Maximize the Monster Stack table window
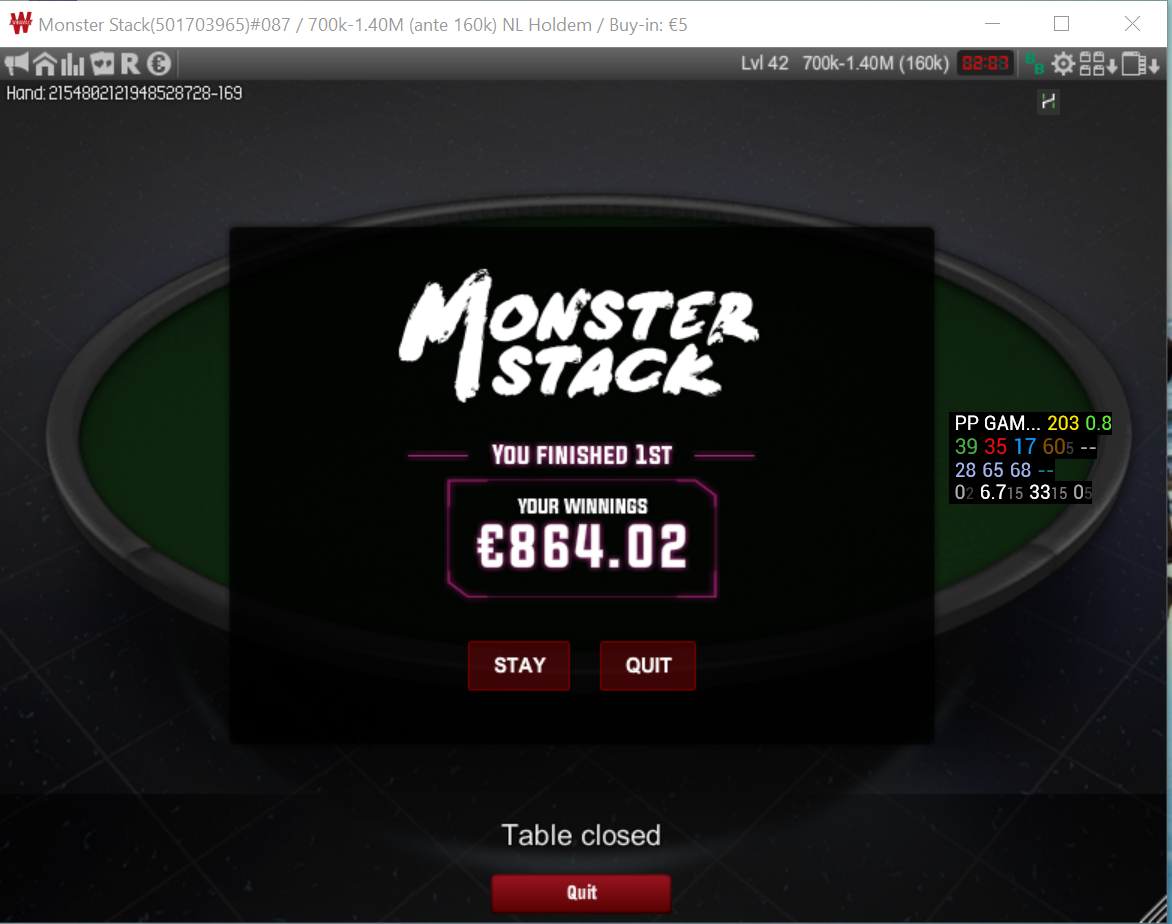Image resolution: width=1172 pixels, height=924 pixels. point(1061,24)
